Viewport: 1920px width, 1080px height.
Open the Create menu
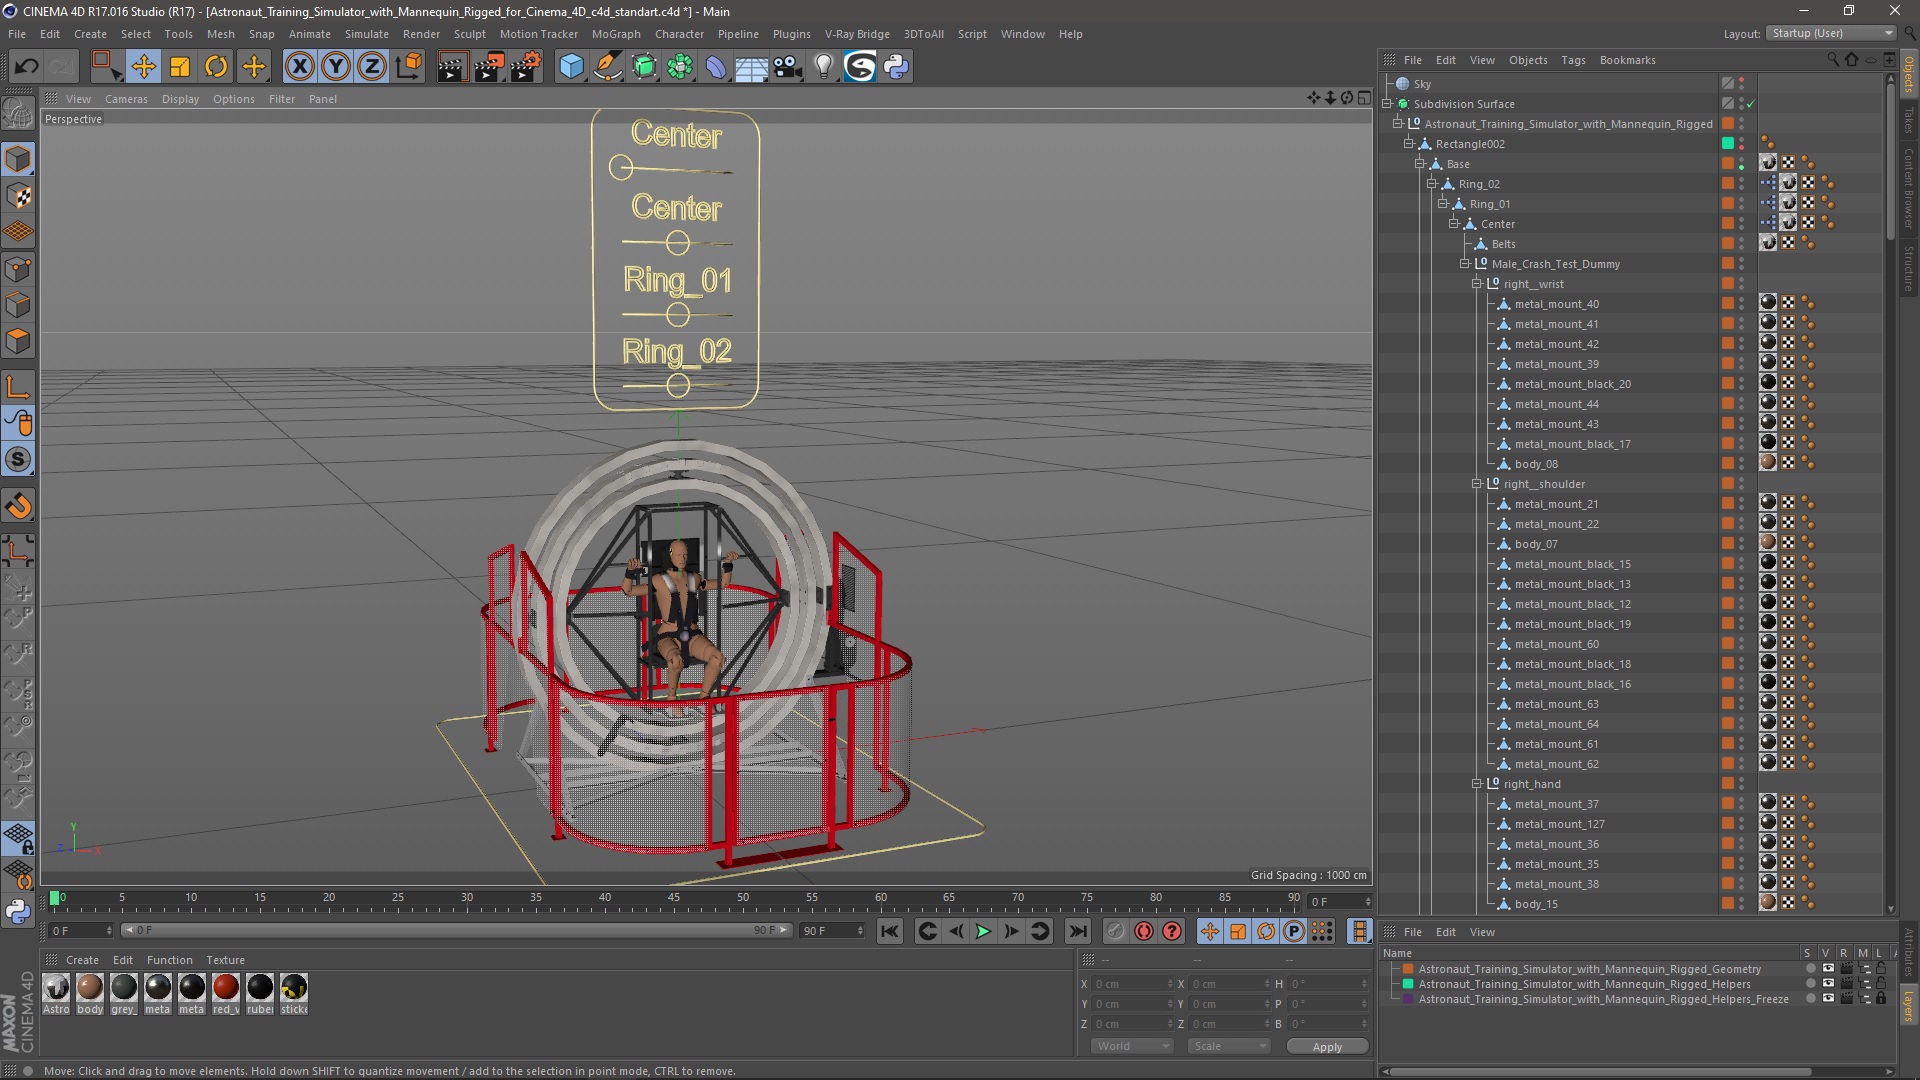pos(90,34)
